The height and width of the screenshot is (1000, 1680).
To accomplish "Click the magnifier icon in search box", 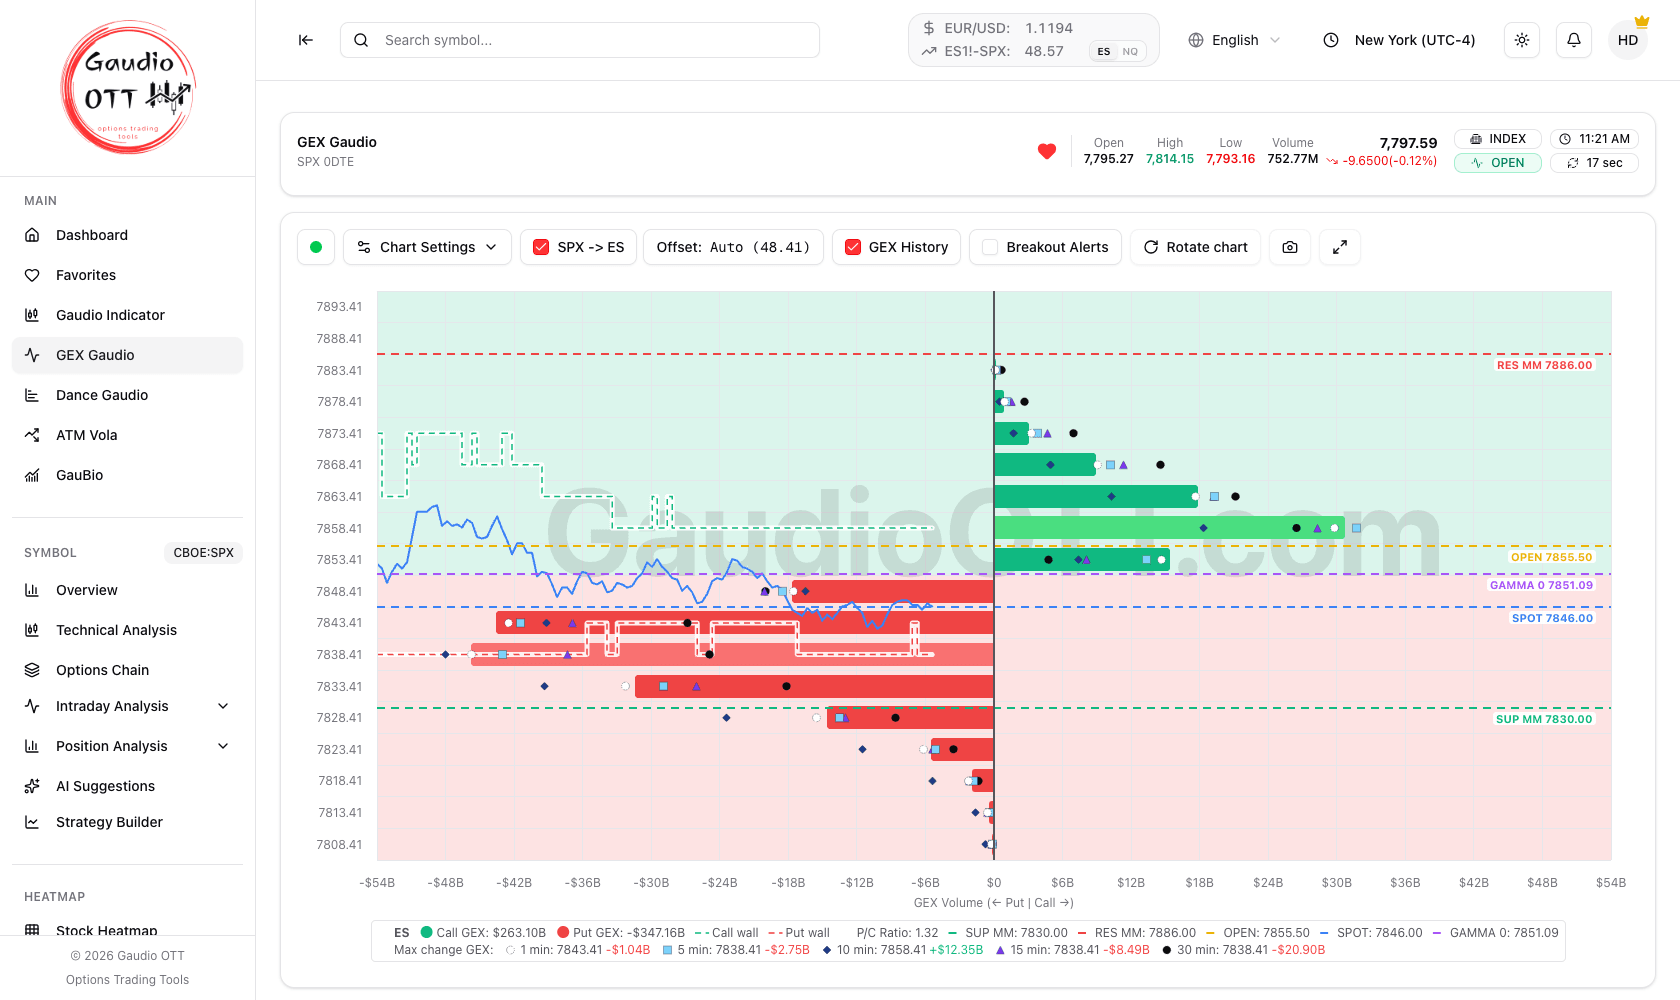I will point(361,40).
